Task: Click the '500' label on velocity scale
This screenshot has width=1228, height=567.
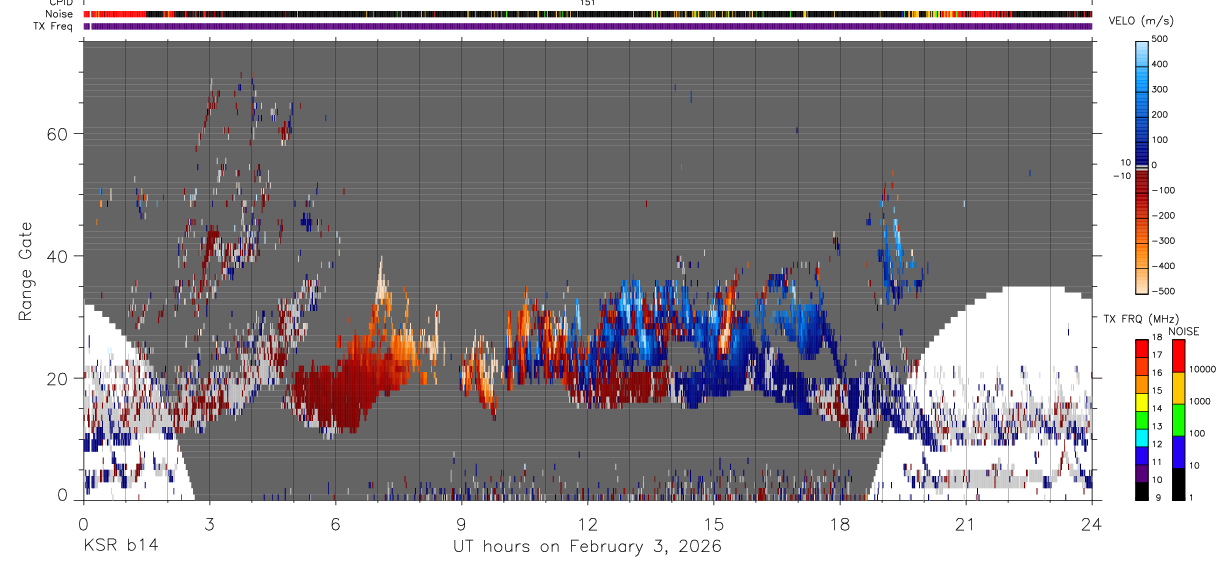Action: (1162, 39)
